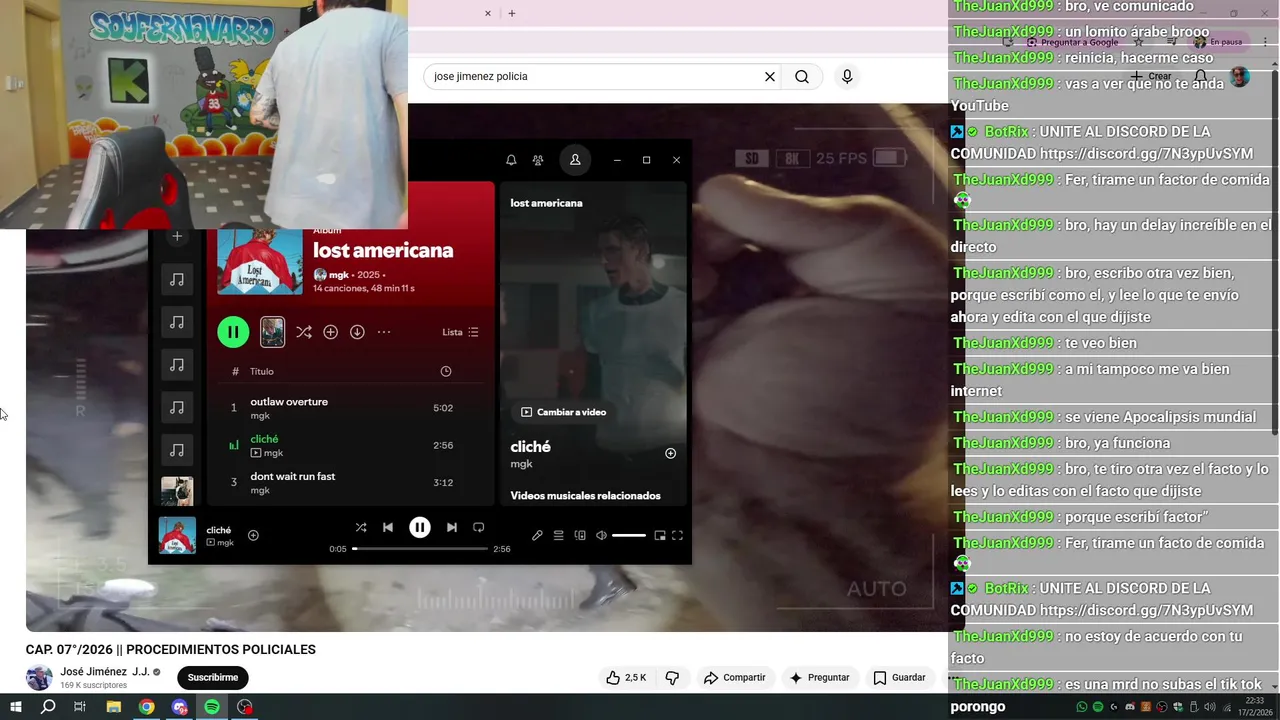Toggle repeat in Spotify player bar
1280x720 pixels.
[x=479, y=528]
